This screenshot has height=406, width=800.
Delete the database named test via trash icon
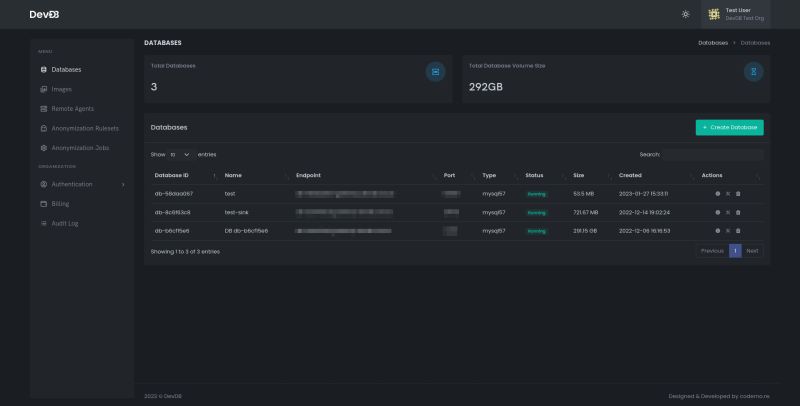click(738, 194)
